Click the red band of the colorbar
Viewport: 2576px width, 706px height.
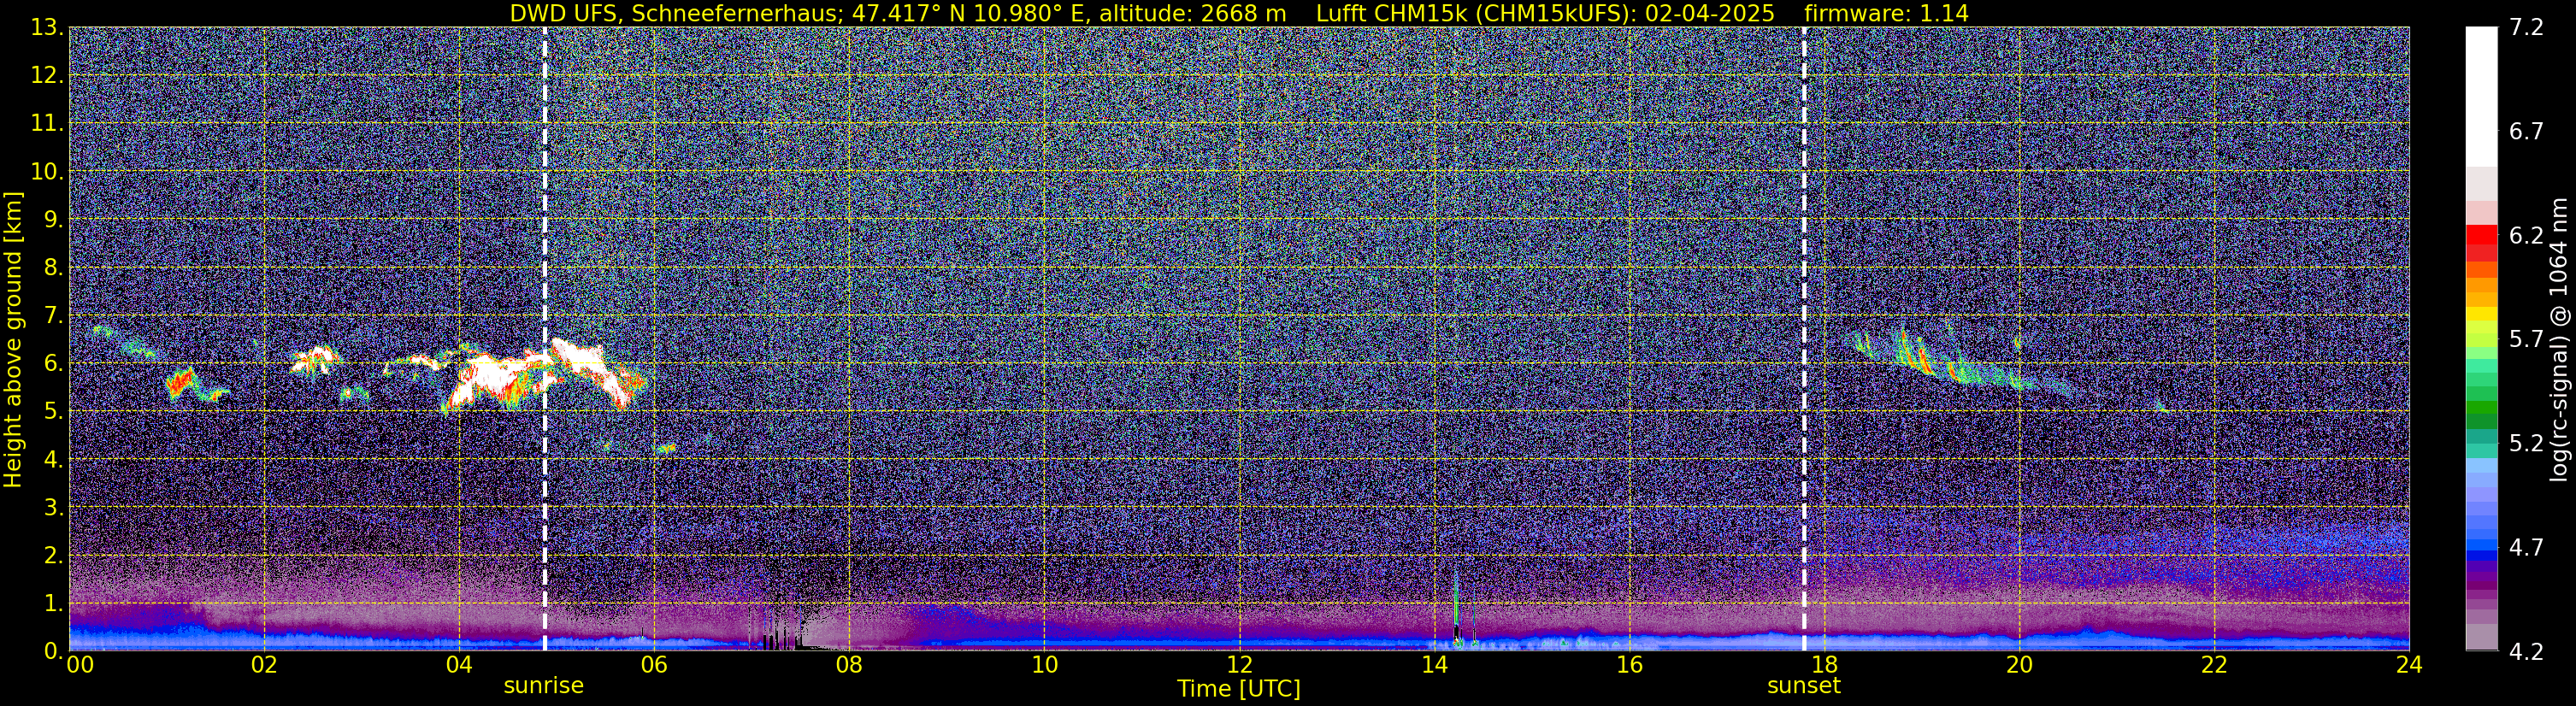point(2481,235)
